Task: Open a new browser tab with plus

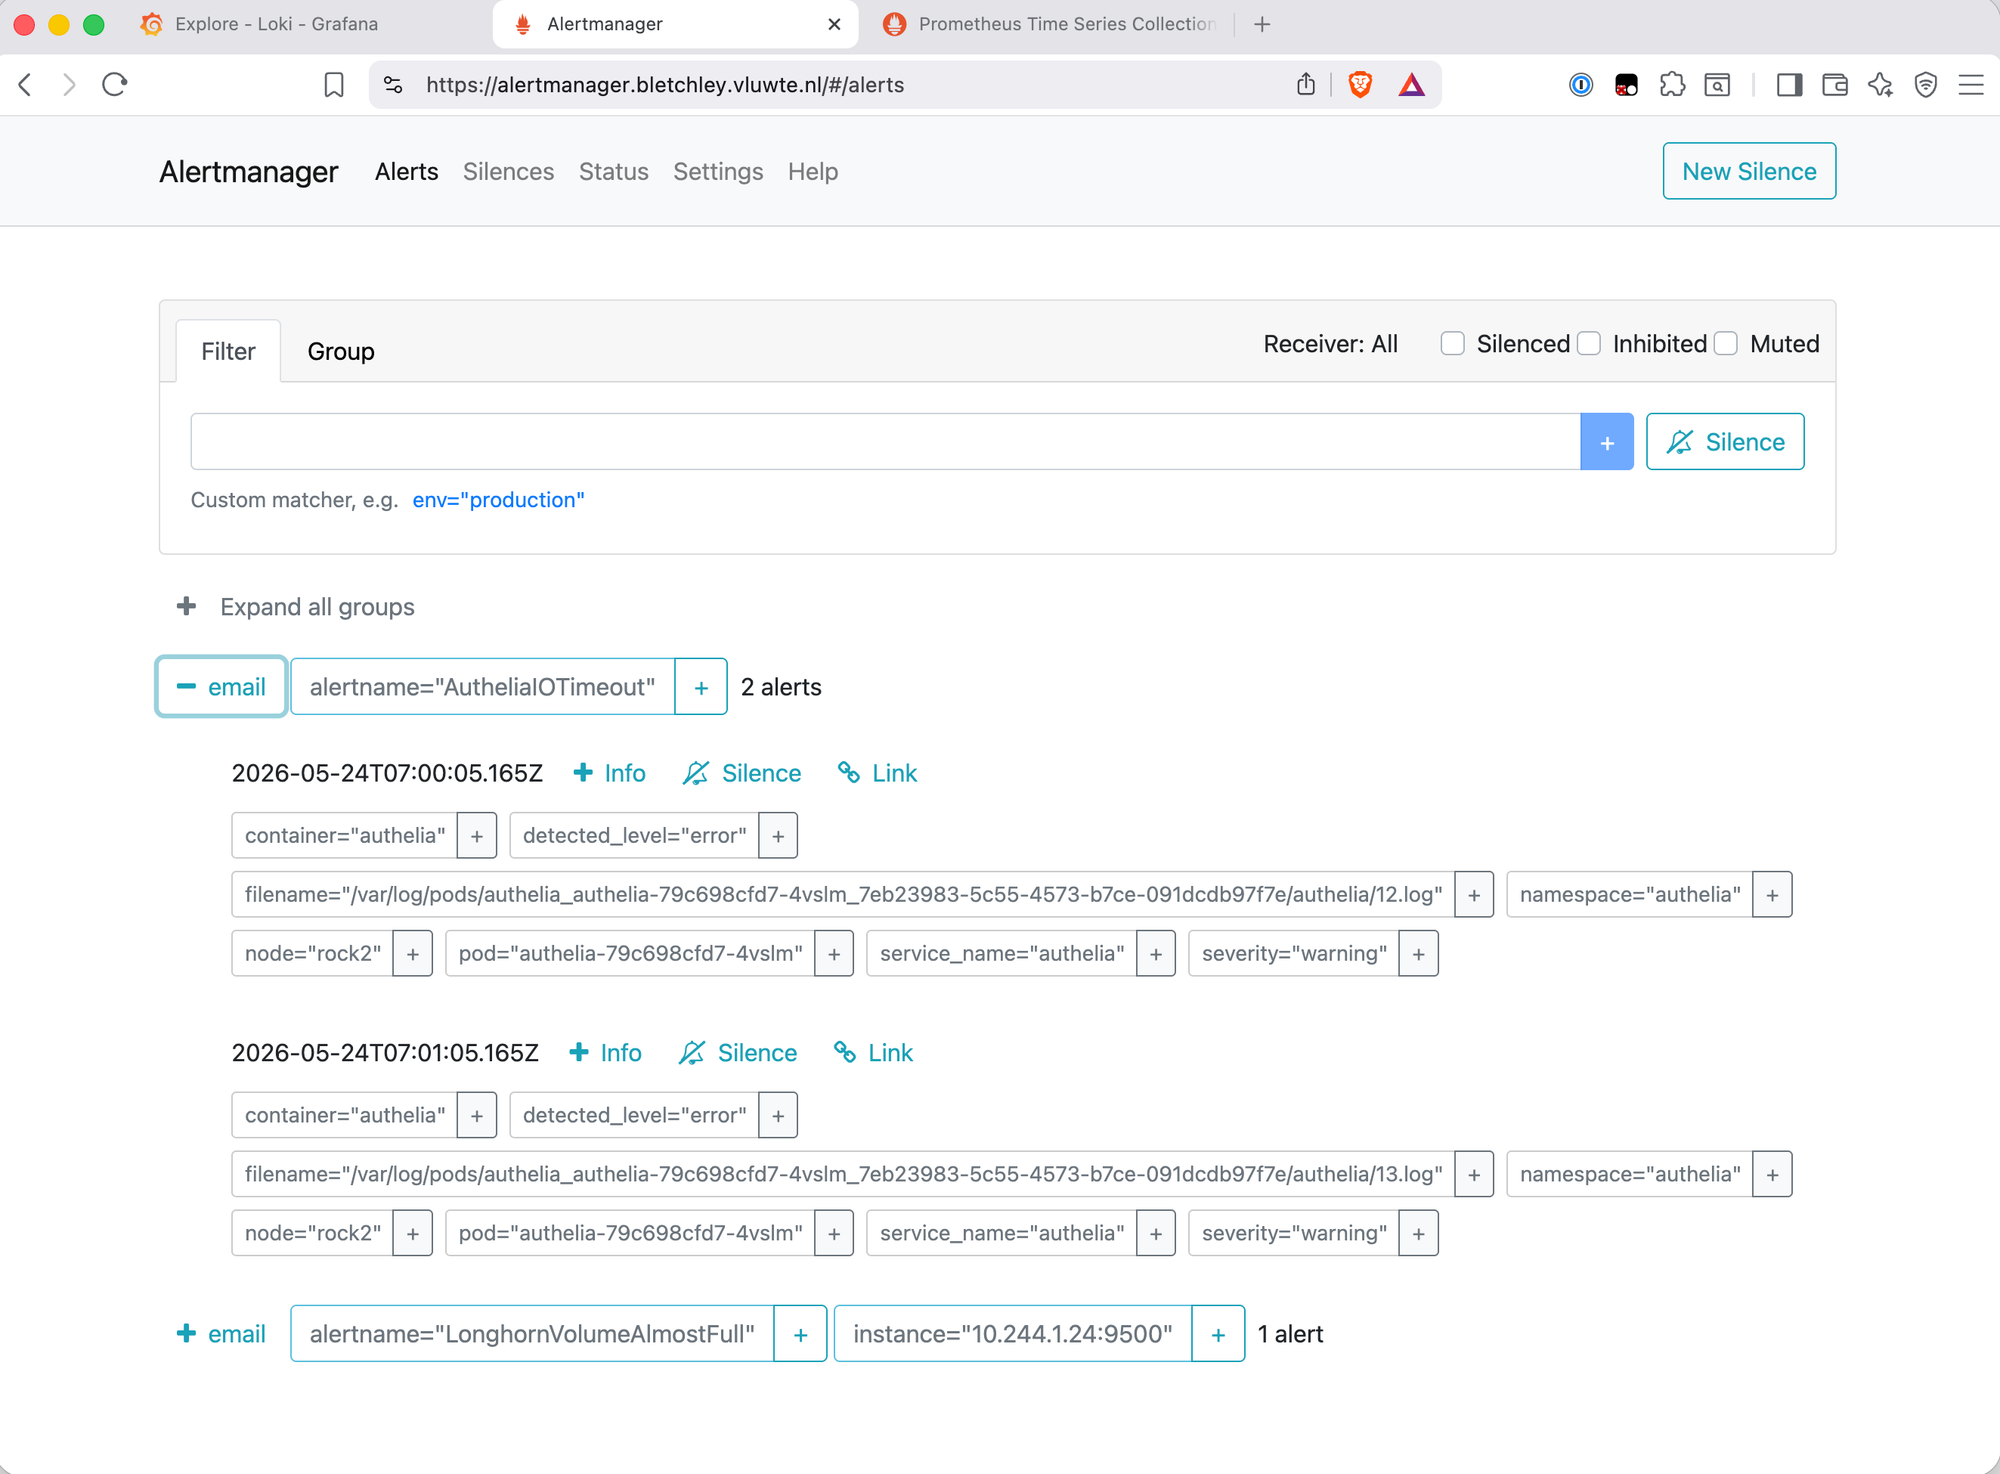Action: [1262, 24]
